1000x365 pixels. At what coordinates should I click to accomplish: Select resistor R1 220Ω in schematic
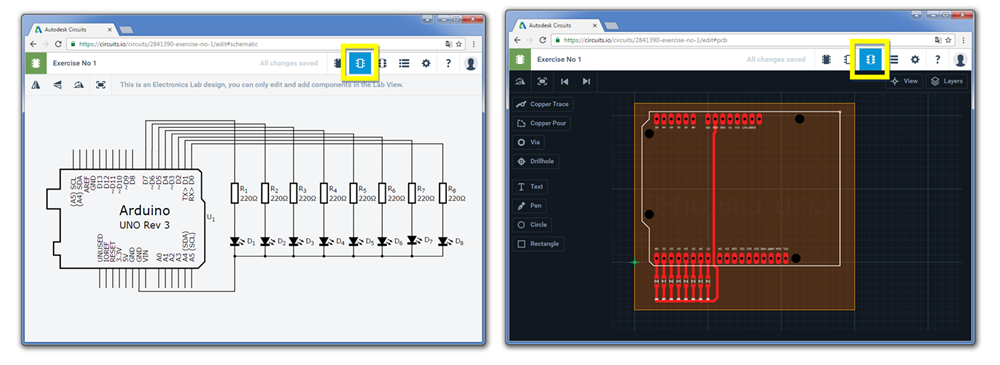pyautogui.click(x=235, y=193)
